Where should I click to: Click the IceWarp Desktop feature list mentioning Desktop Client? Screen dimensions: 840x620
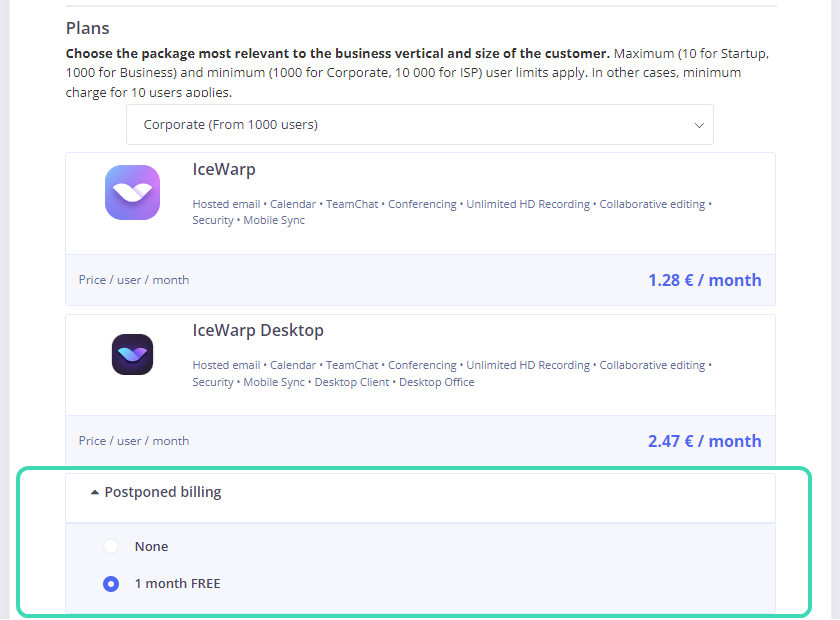click(452, 374)
